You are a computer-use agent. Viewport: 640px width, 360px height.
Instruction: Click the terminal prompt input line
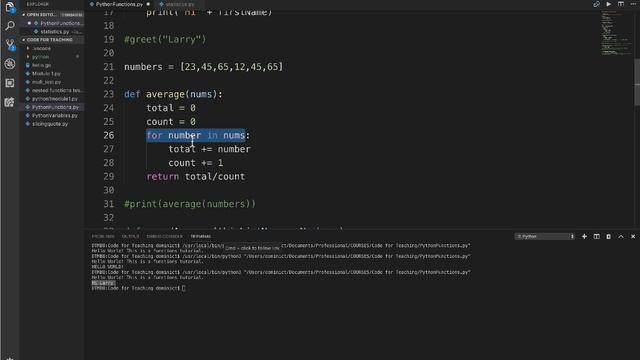point(138,288)
